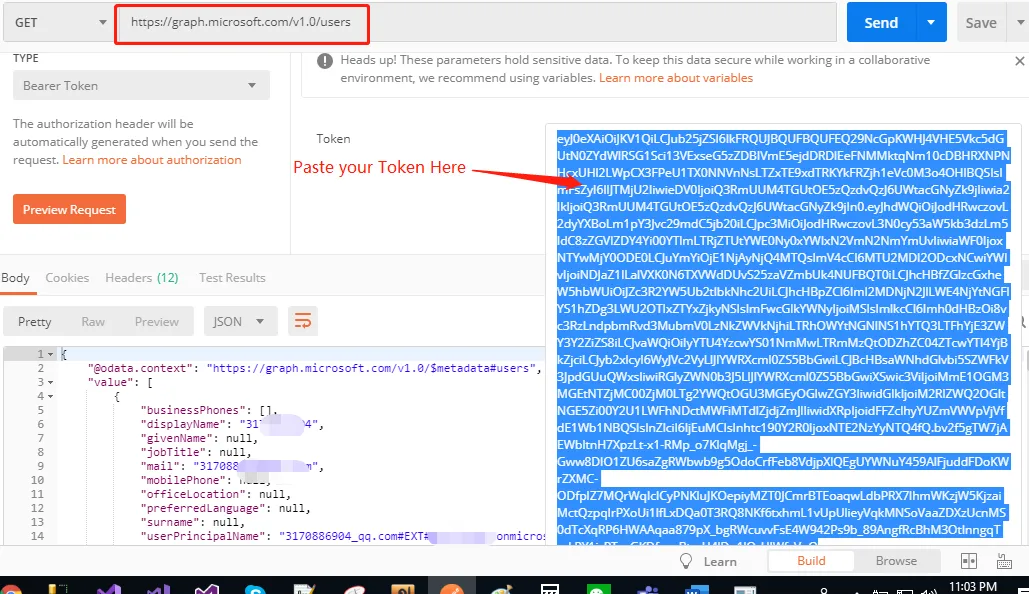1029x594 pixels.
Task: Dismiss the Heads up warning banner
Action: point(1019,61)
